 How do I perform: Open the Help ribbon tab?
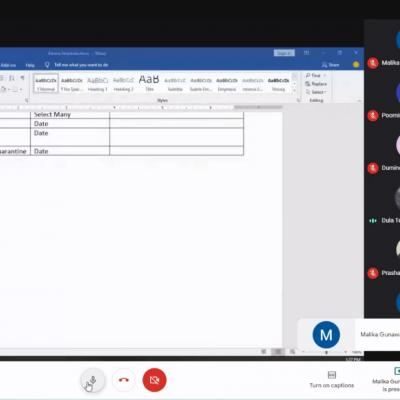click(x=30, y=65)
